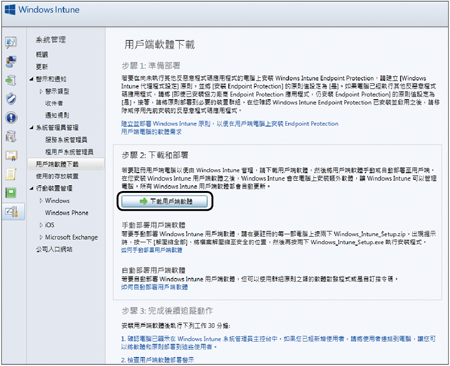Click the Windows Intune logo
450x366 pixels.
tap(42, 10)
